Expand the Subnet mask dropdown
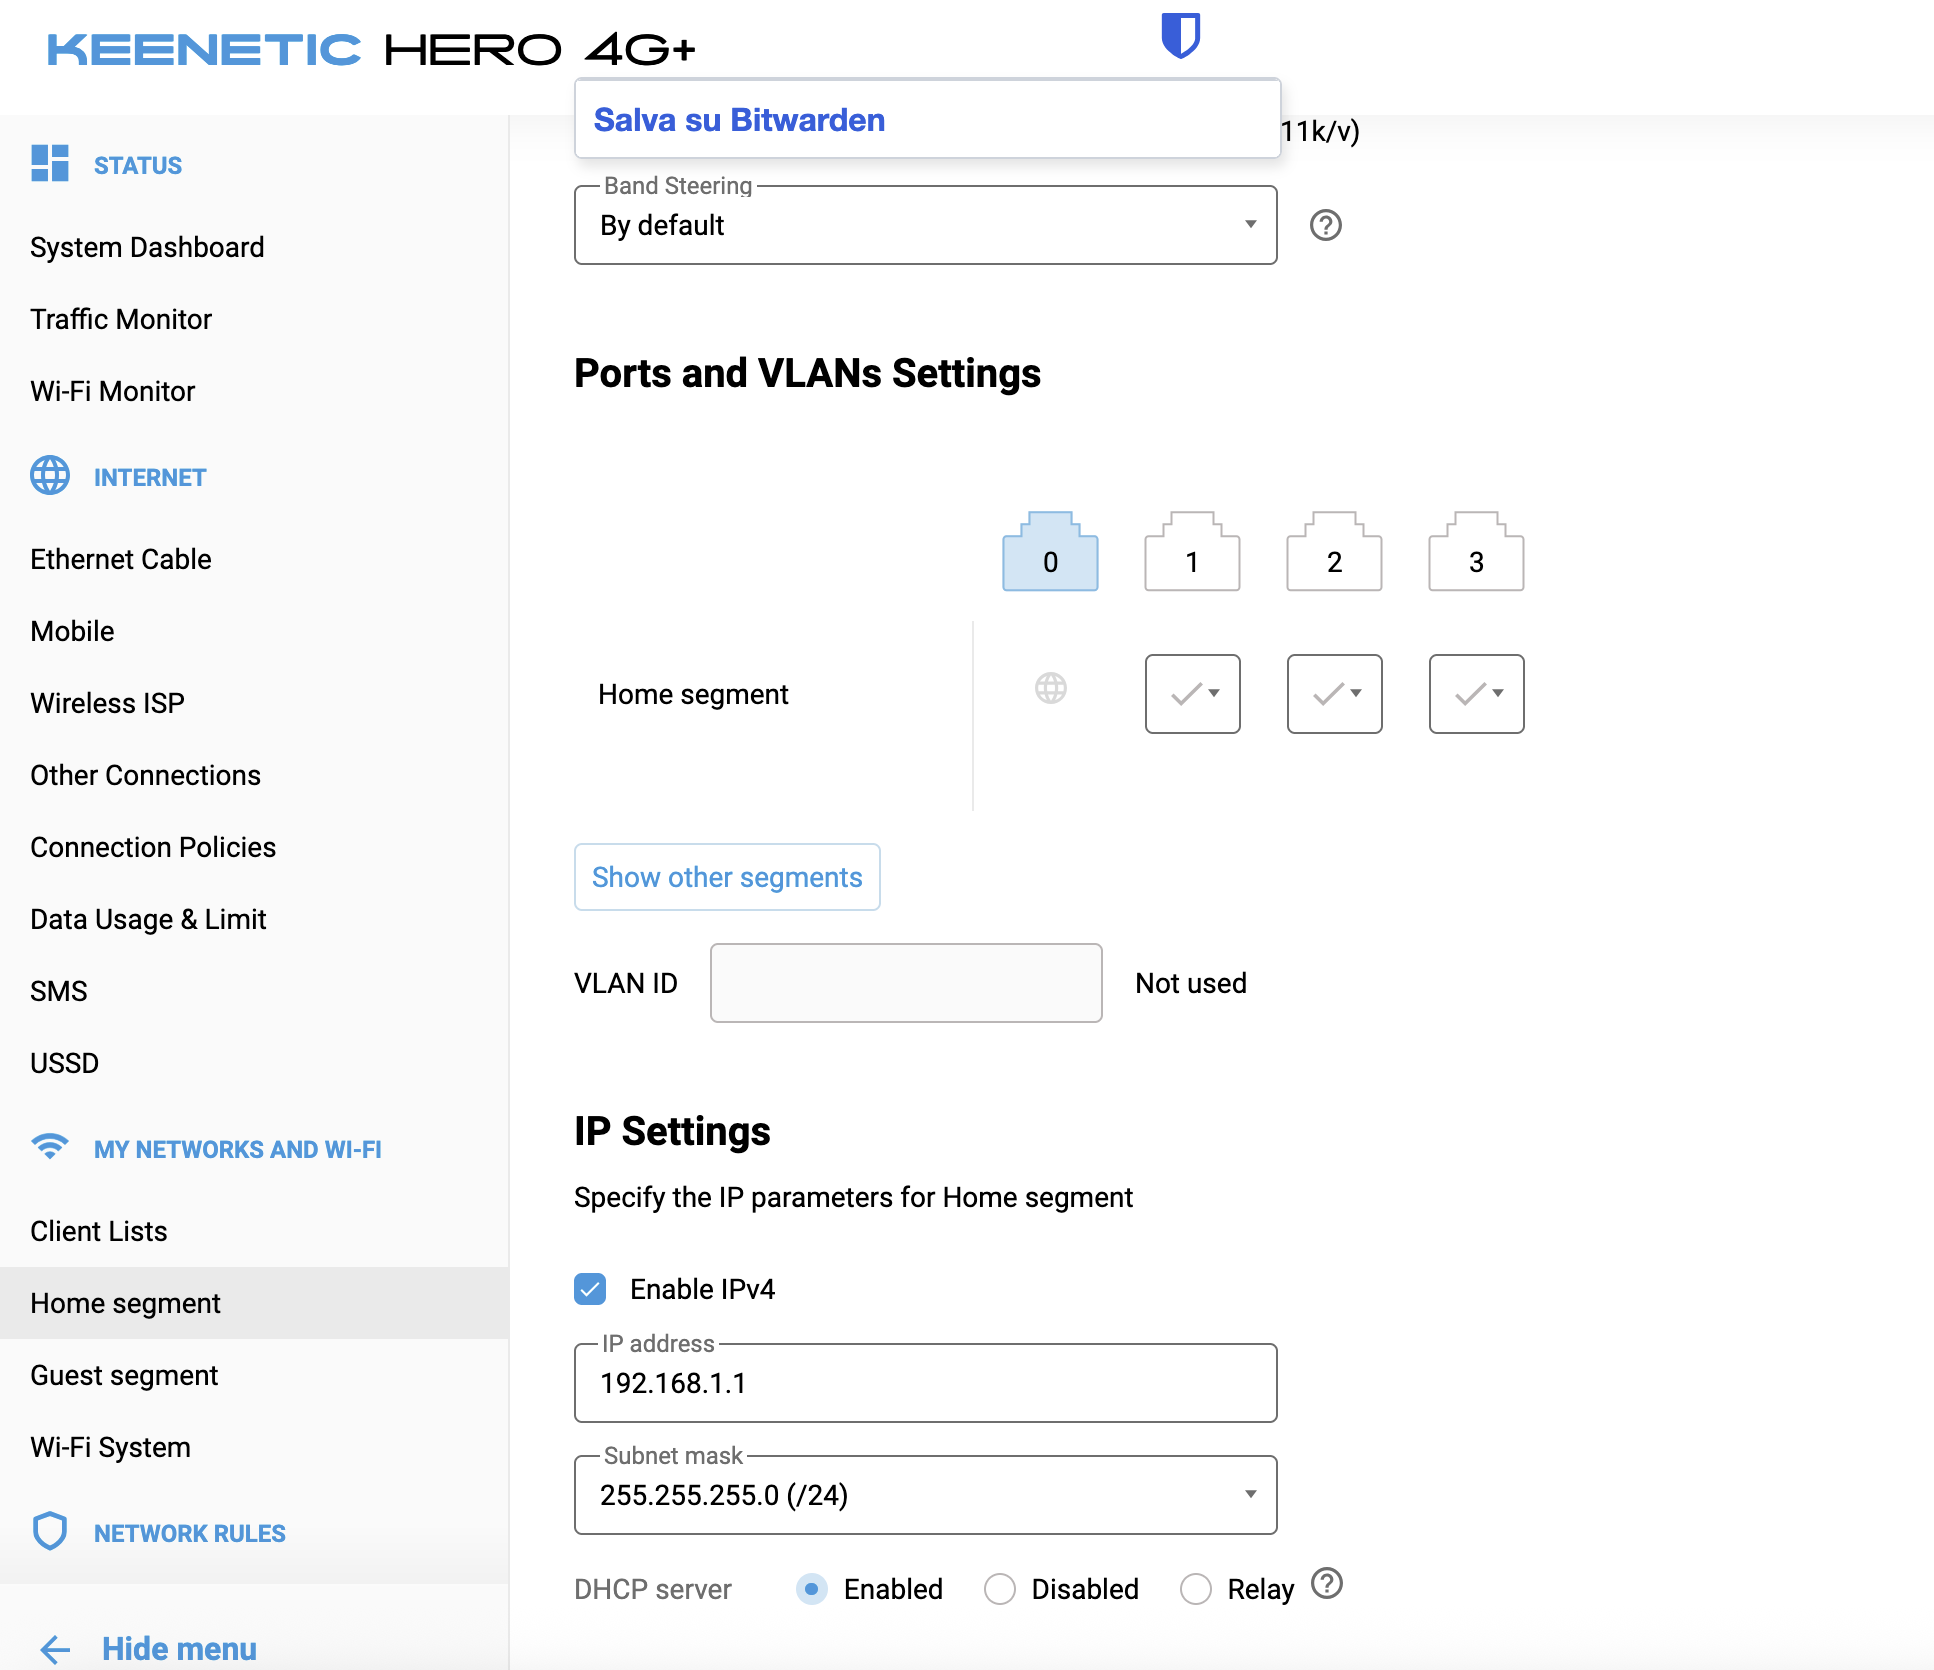The width and height of the screenshot is (1934, 1670). click(x=926, y=1495)
